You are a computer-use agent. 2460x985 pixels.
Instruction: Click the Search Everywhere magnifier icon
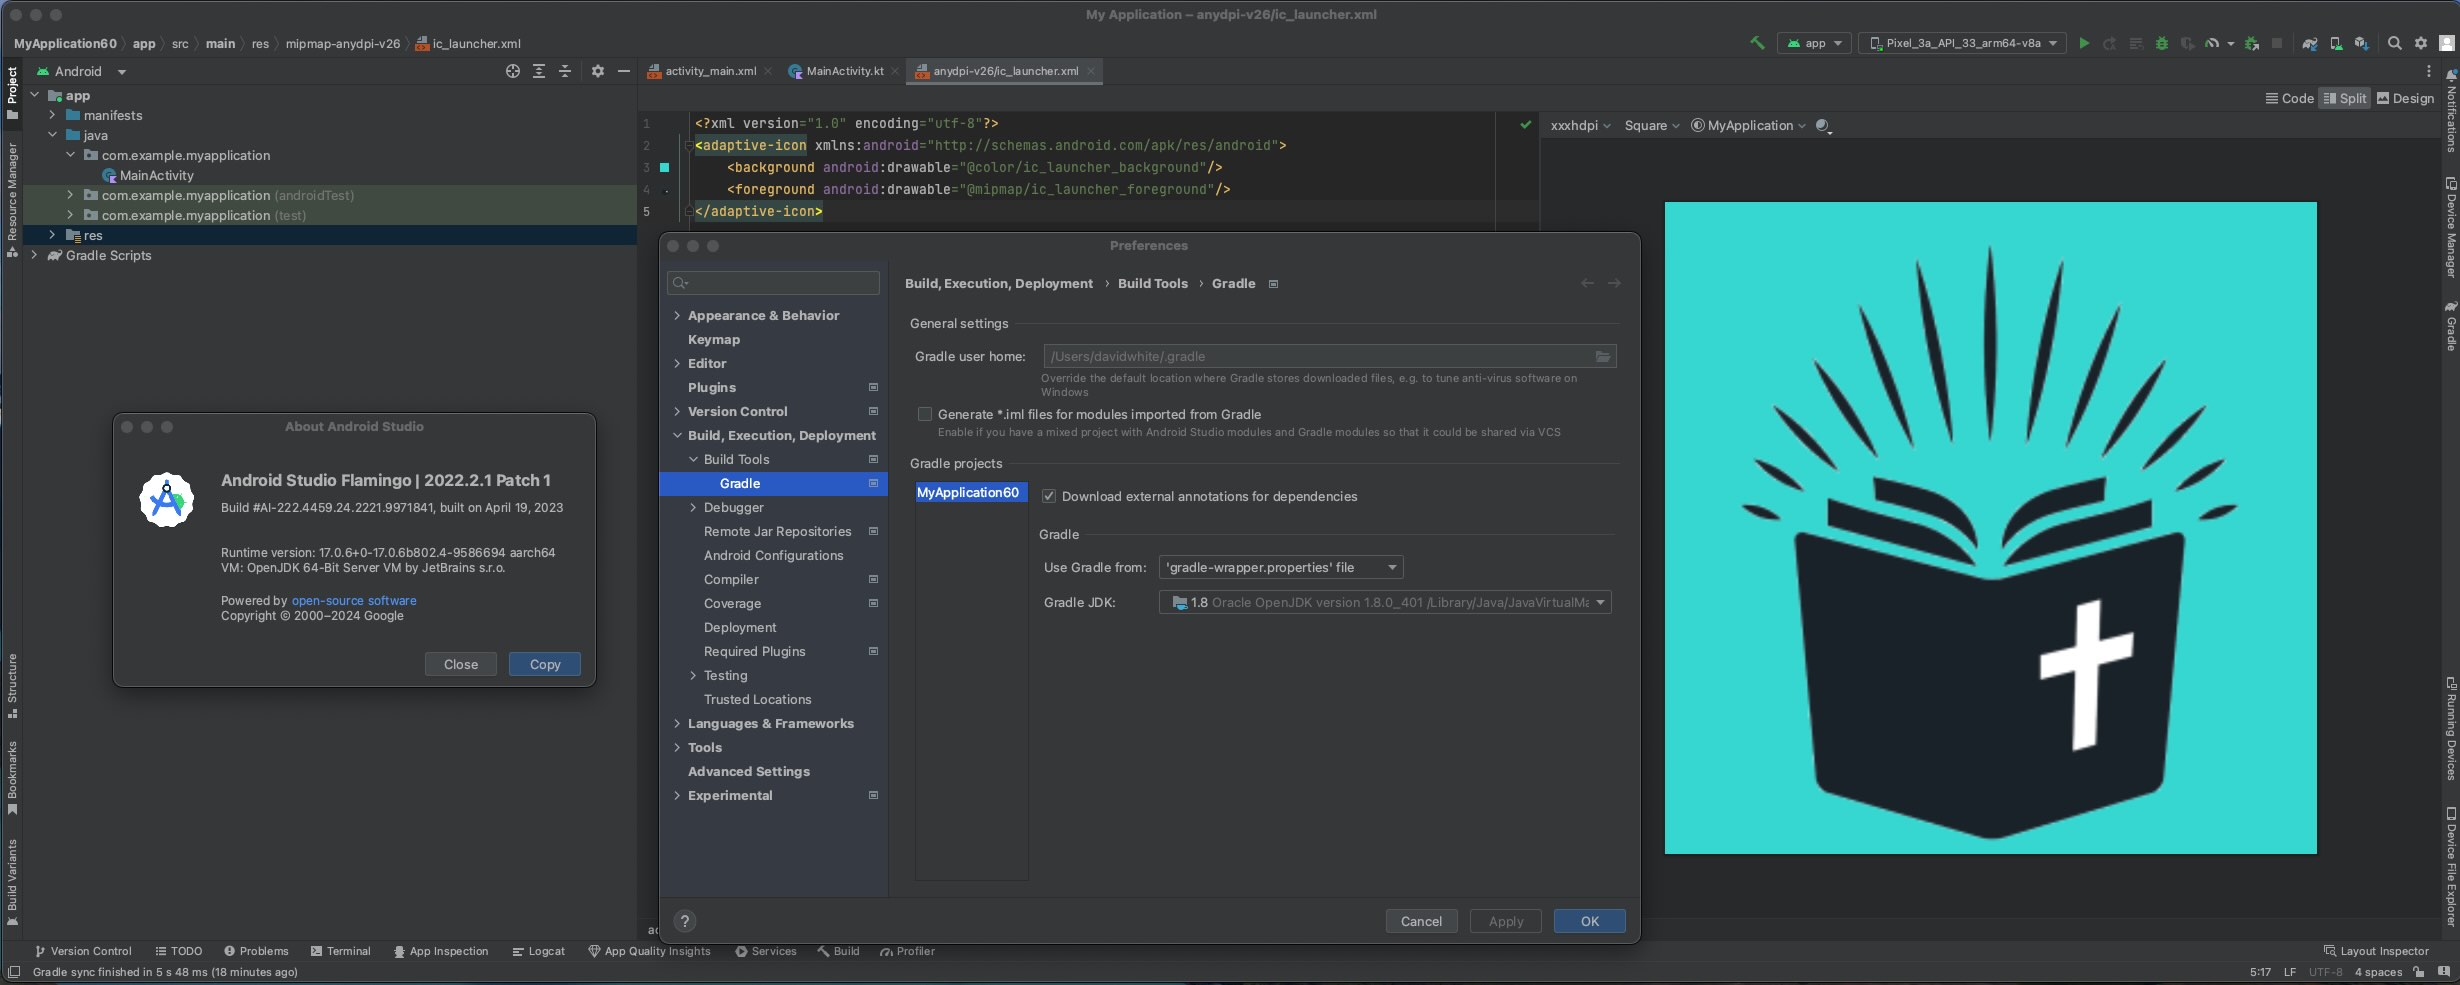pyautogui.click(x=2394, y=43)
